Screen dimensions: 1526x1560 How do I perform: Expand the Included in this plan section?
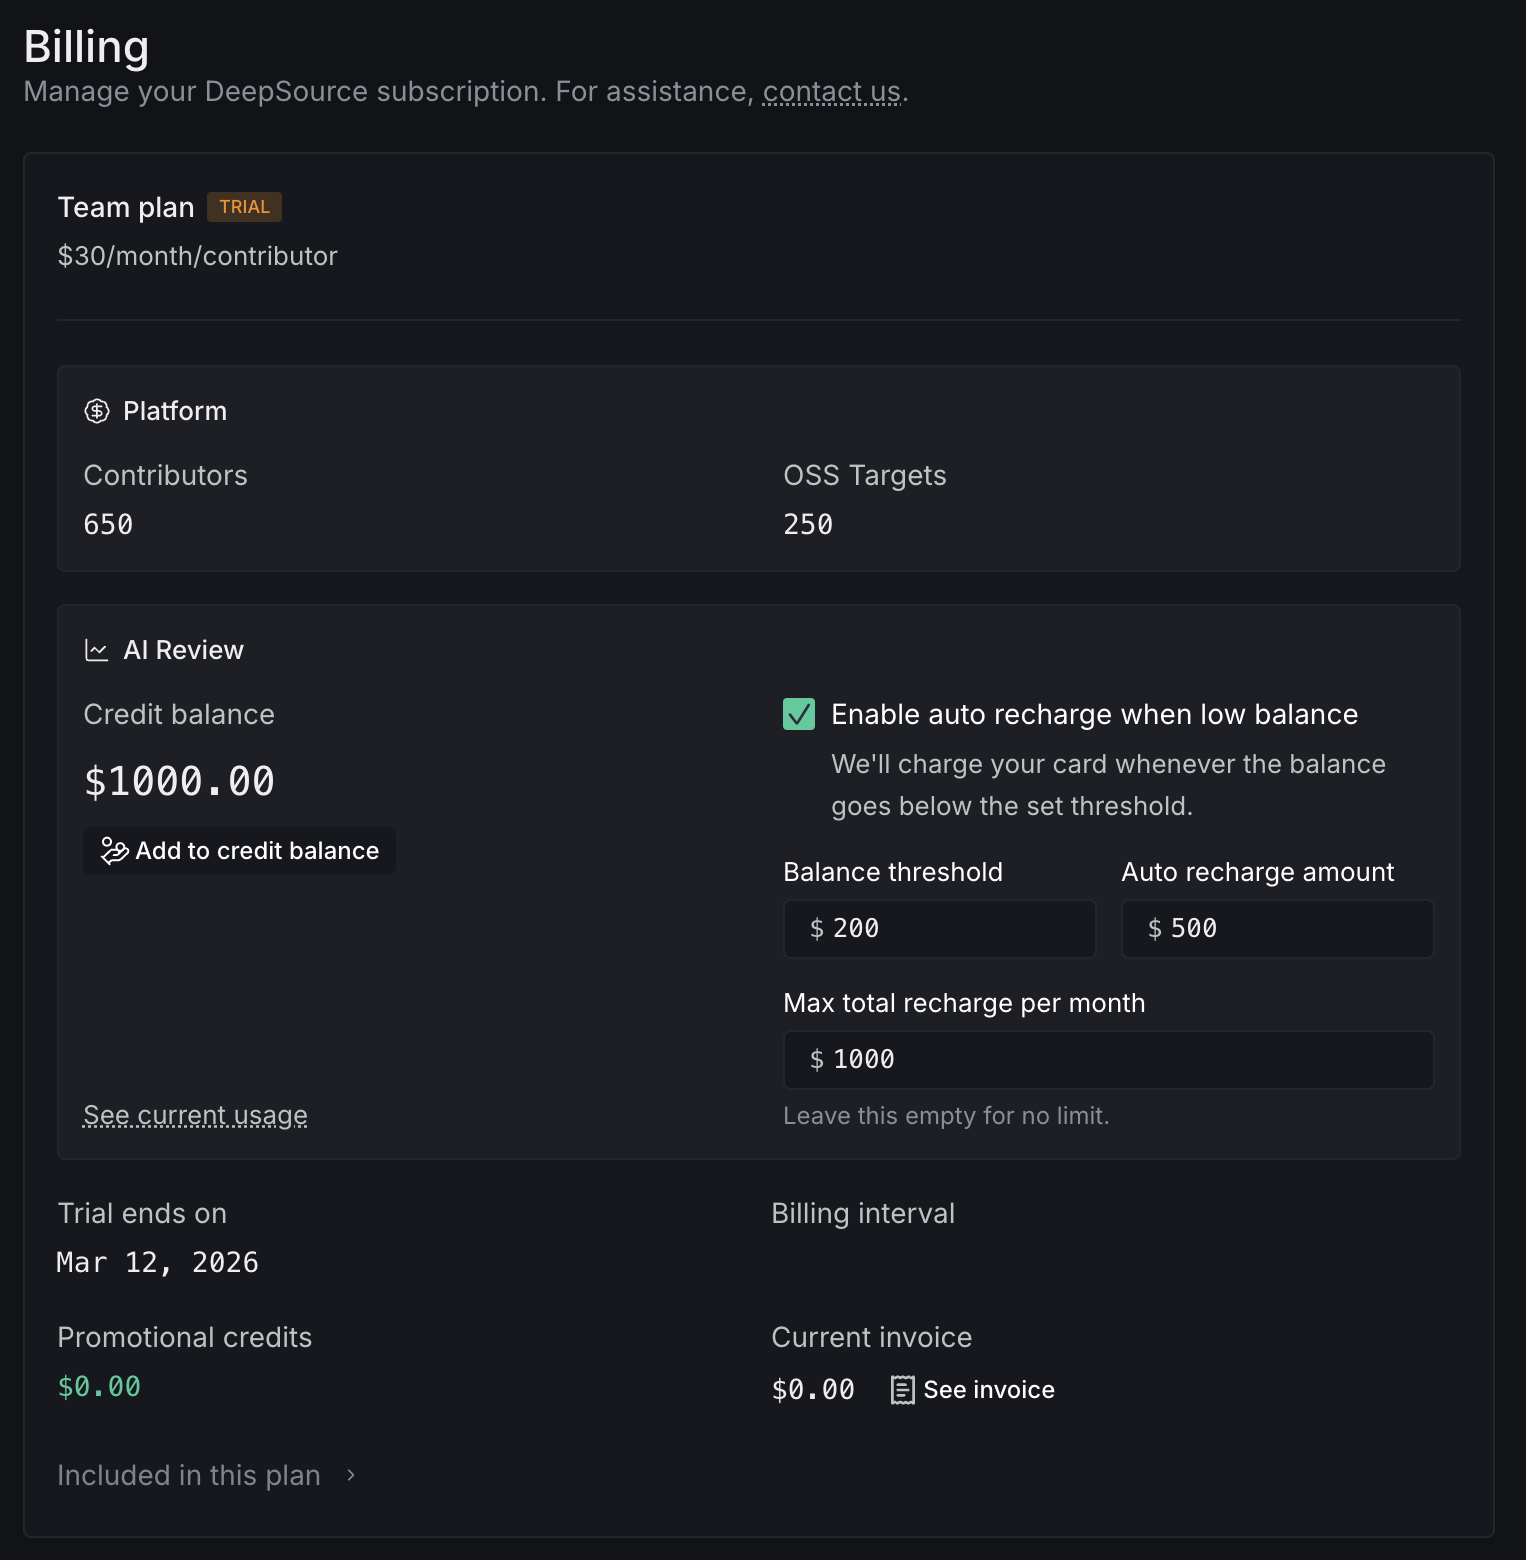click(207, 1475)
